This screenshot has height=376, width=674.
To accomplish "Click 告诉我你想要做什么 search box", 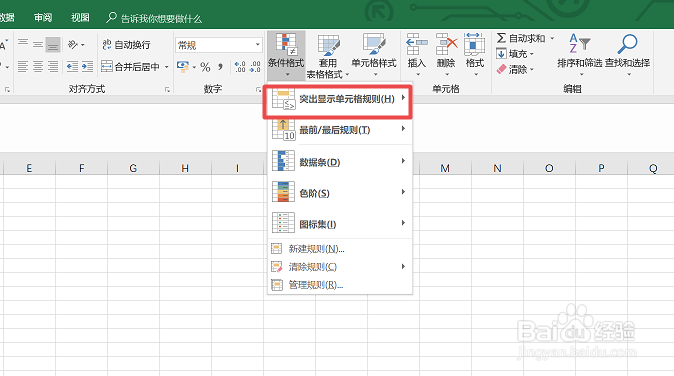I will 154,18.
